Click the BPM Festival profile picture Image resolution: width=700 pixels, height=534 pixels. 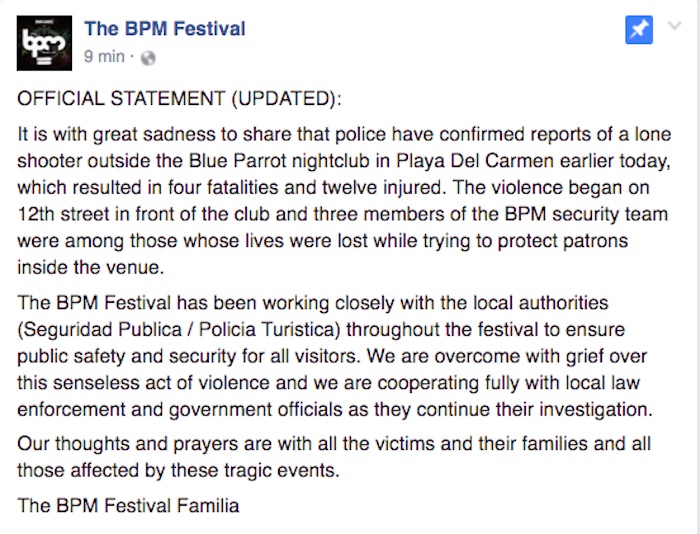[x=44, y=41]
